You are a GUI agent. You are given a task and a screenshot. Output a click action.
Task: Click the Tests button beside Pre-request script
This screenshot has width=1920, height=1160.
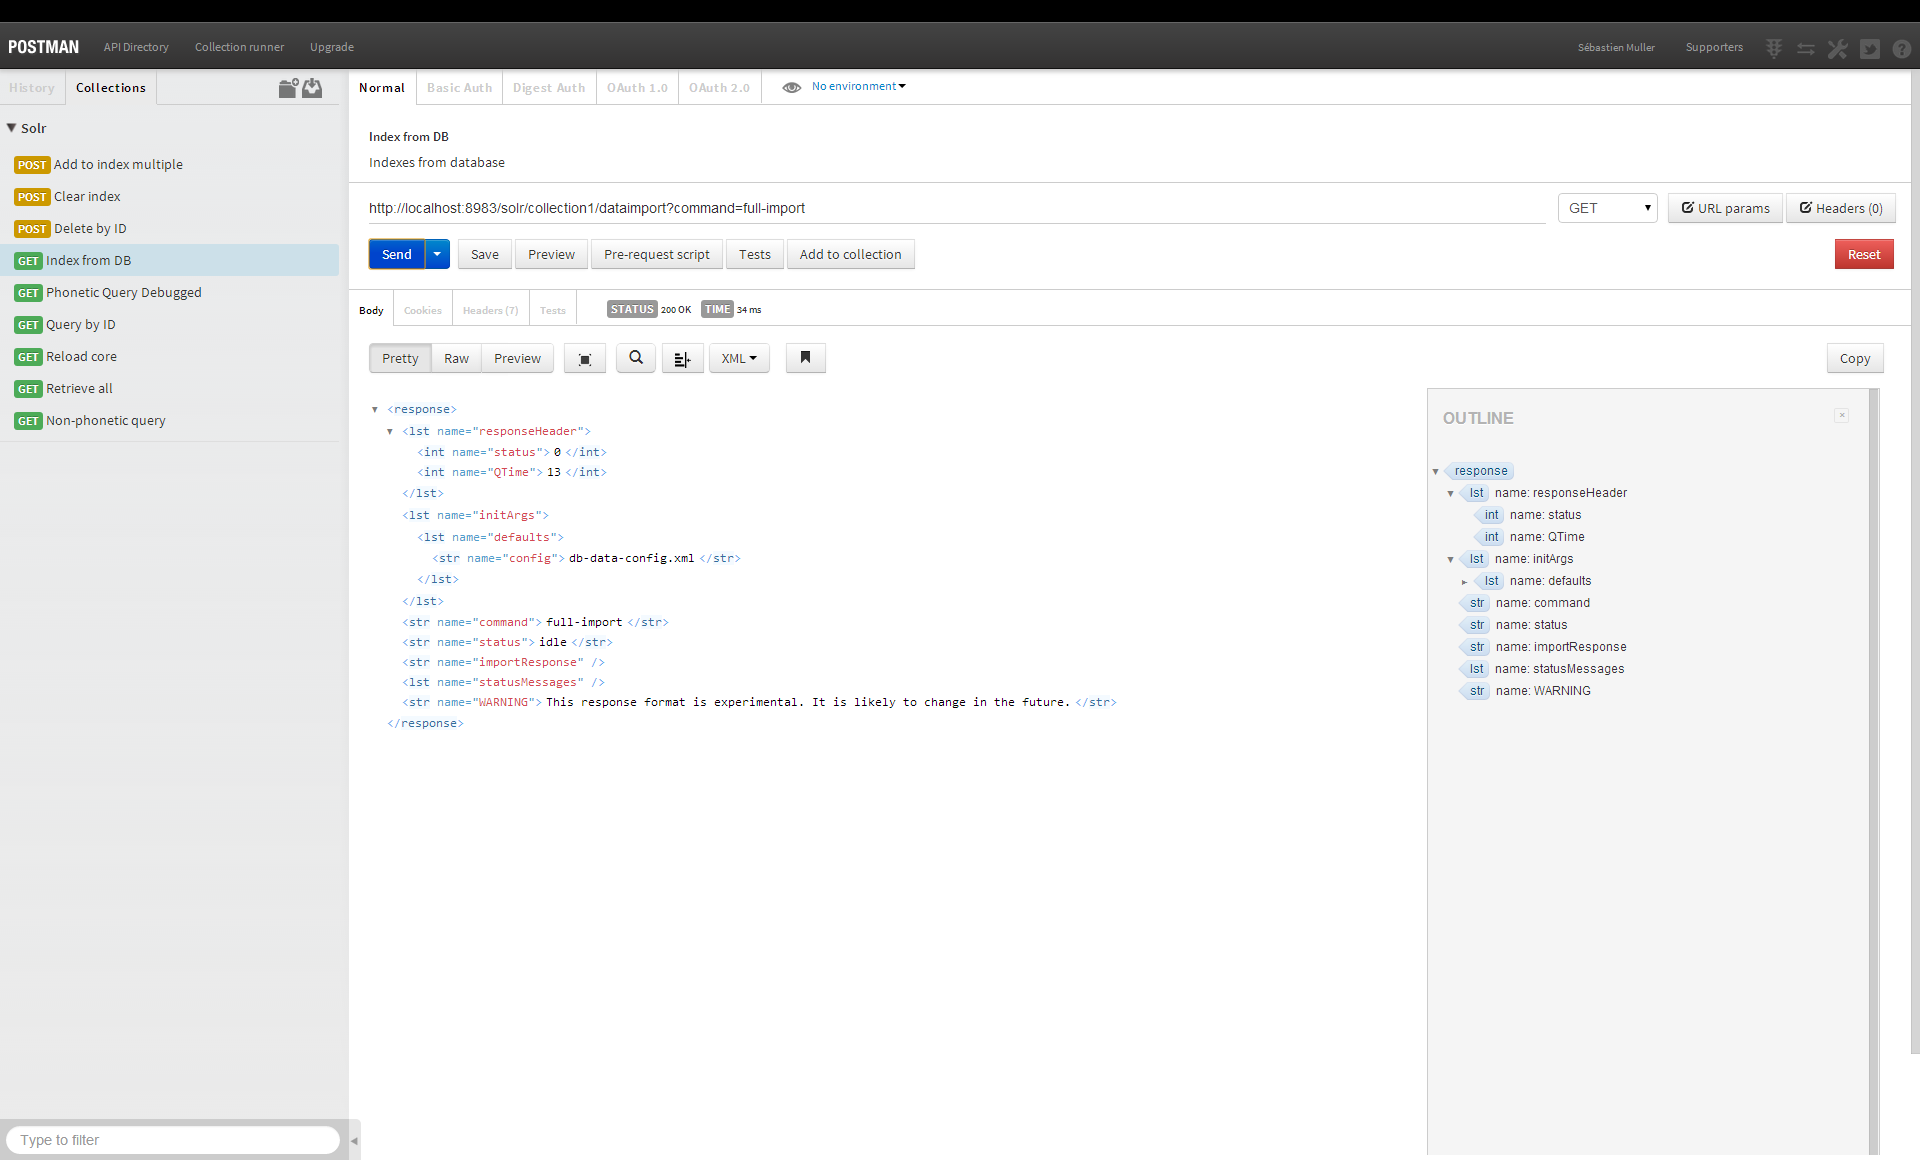[755, 254]
